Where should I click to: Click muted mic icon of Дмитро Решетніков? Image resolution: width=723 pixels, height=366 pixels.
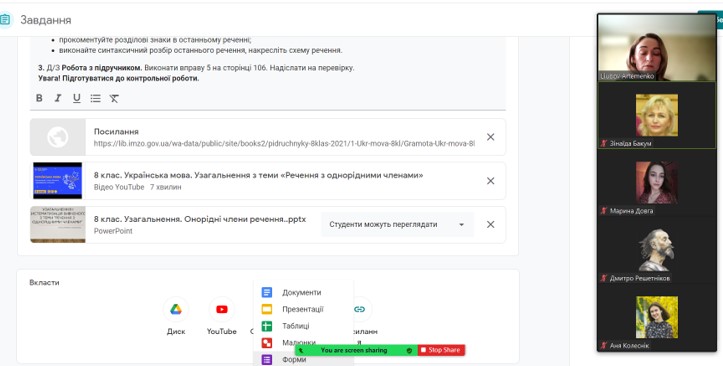click(x=604, y=278)
